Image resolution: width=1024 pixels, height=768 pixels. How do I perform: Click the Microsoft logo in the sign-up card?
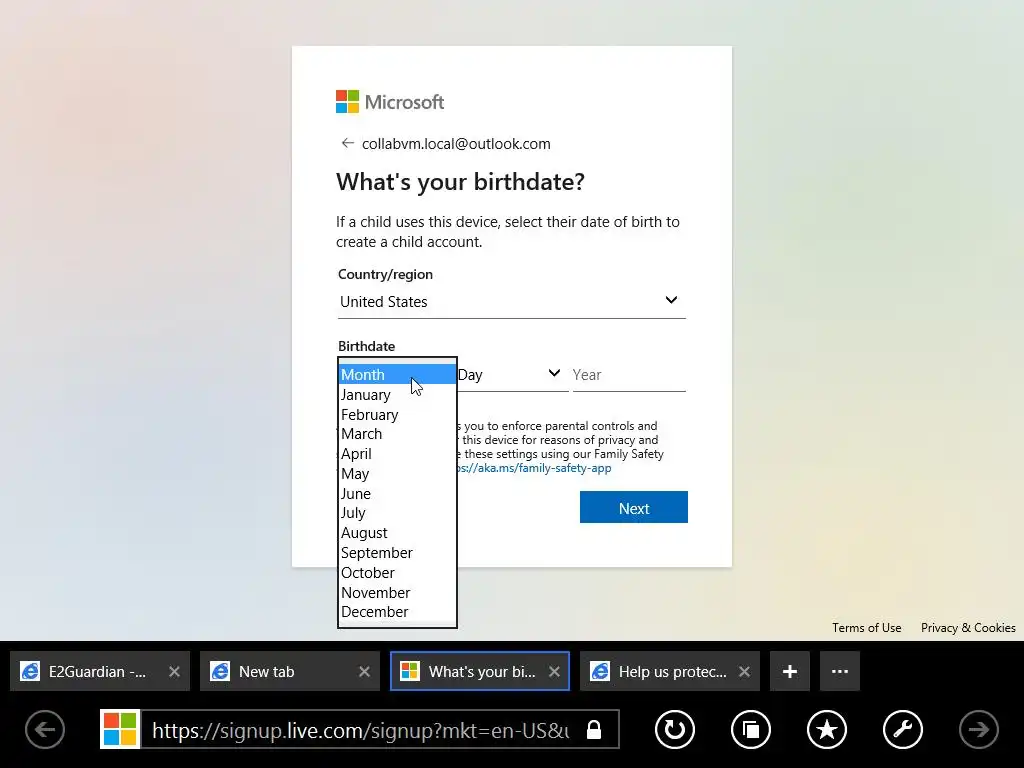click(x=390, y=102)
